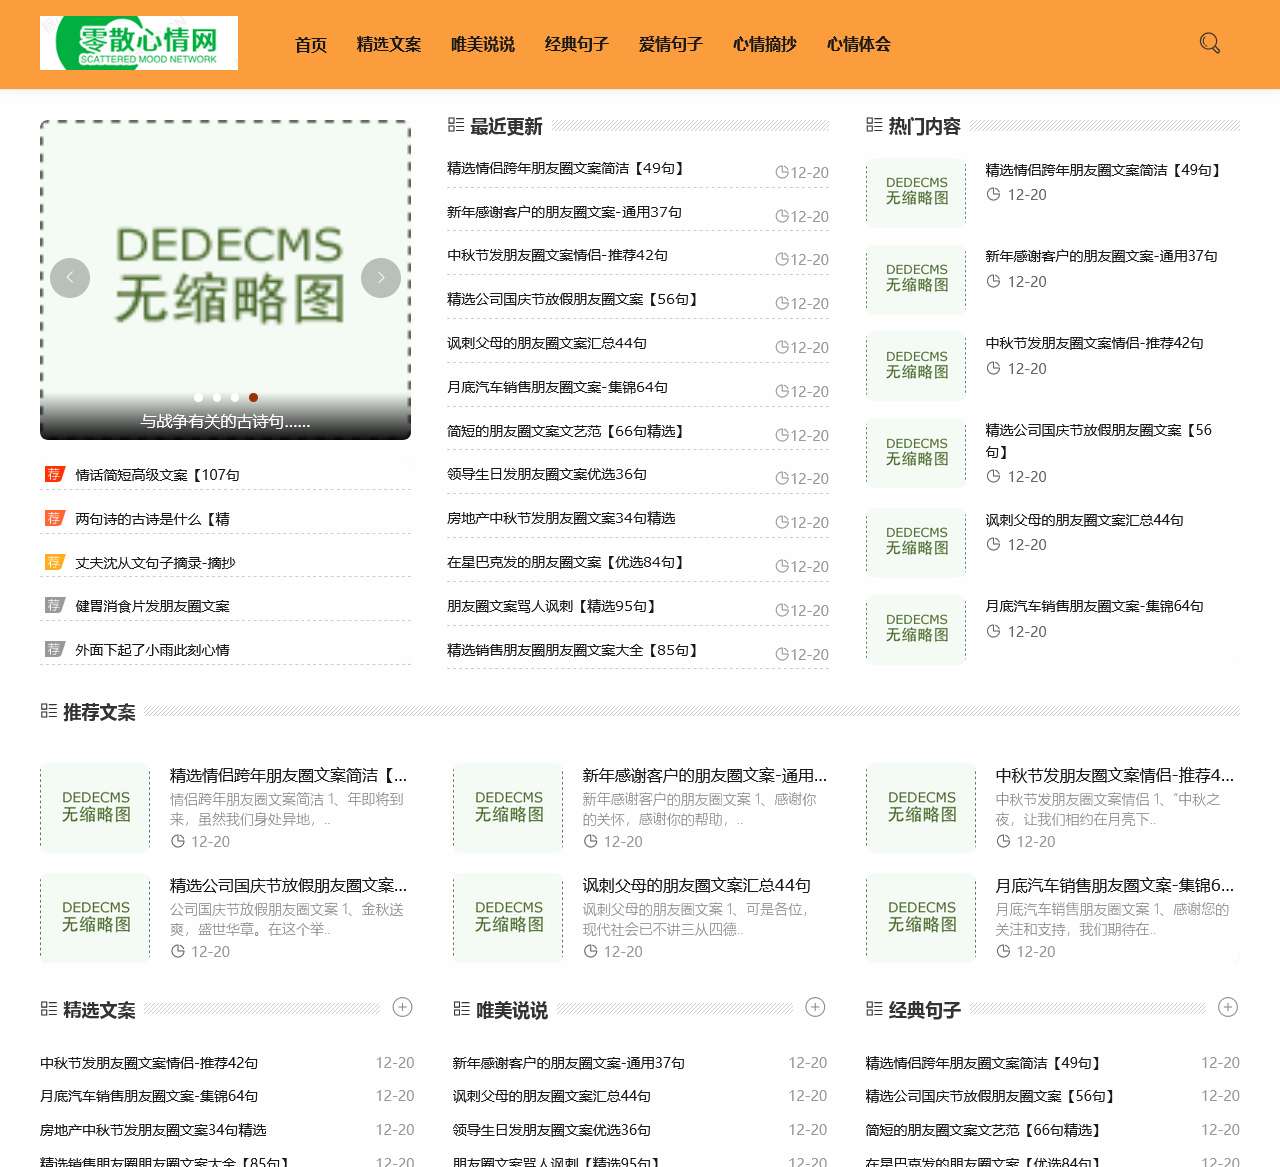Image resolution: width=1280 pixels, height=1167 pixels.
Task: Expand more posts via plus icon in 唯美说说
Action: [x=815, y=1007]
